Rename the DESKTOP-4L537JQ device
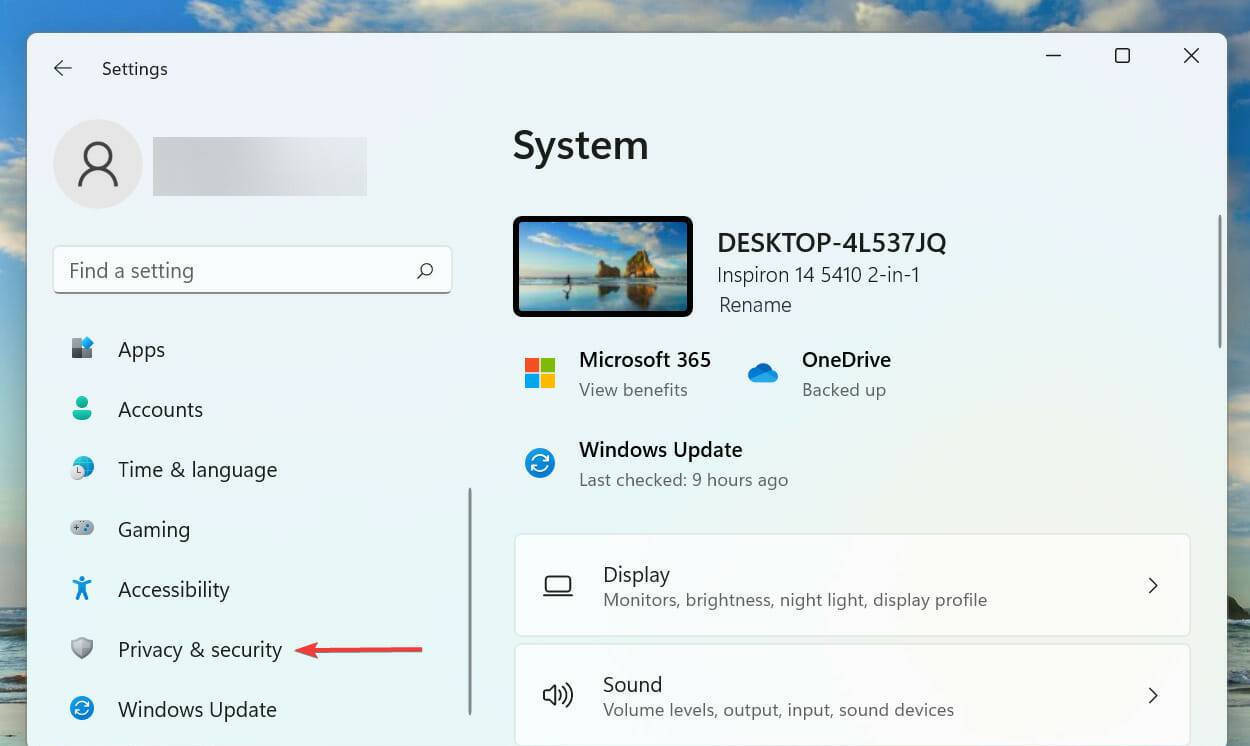The width and height of the screenshot is (1250, 746). [x=754, y=304]
